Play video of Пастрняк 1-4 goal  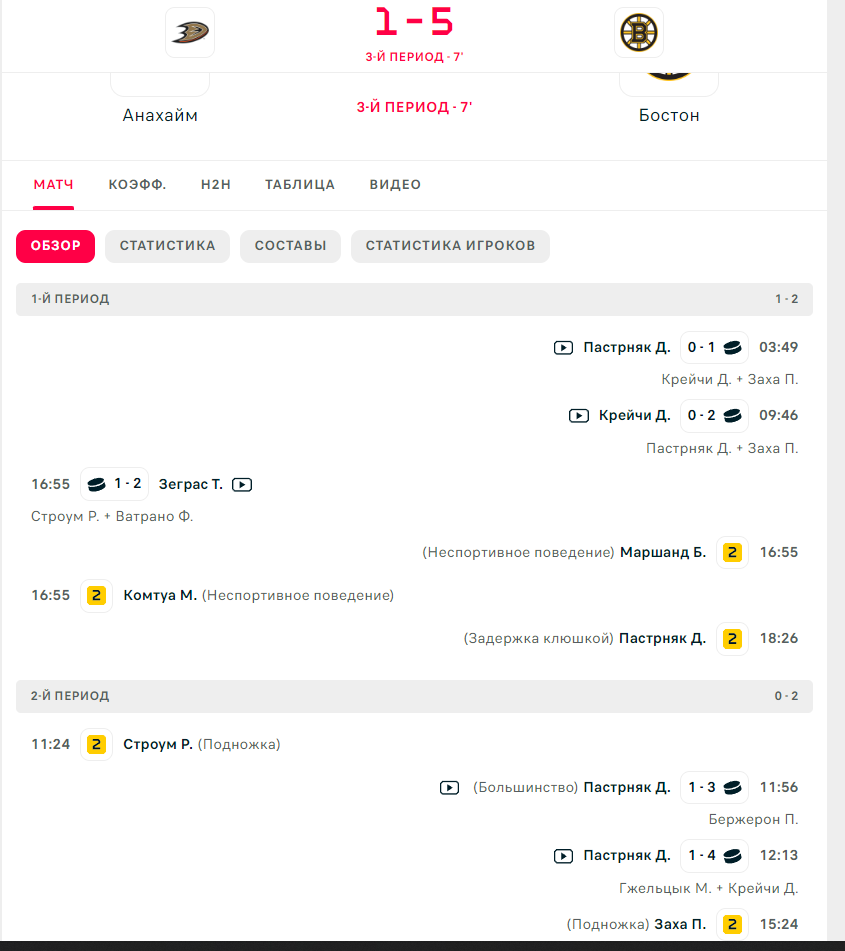[563, 856]
